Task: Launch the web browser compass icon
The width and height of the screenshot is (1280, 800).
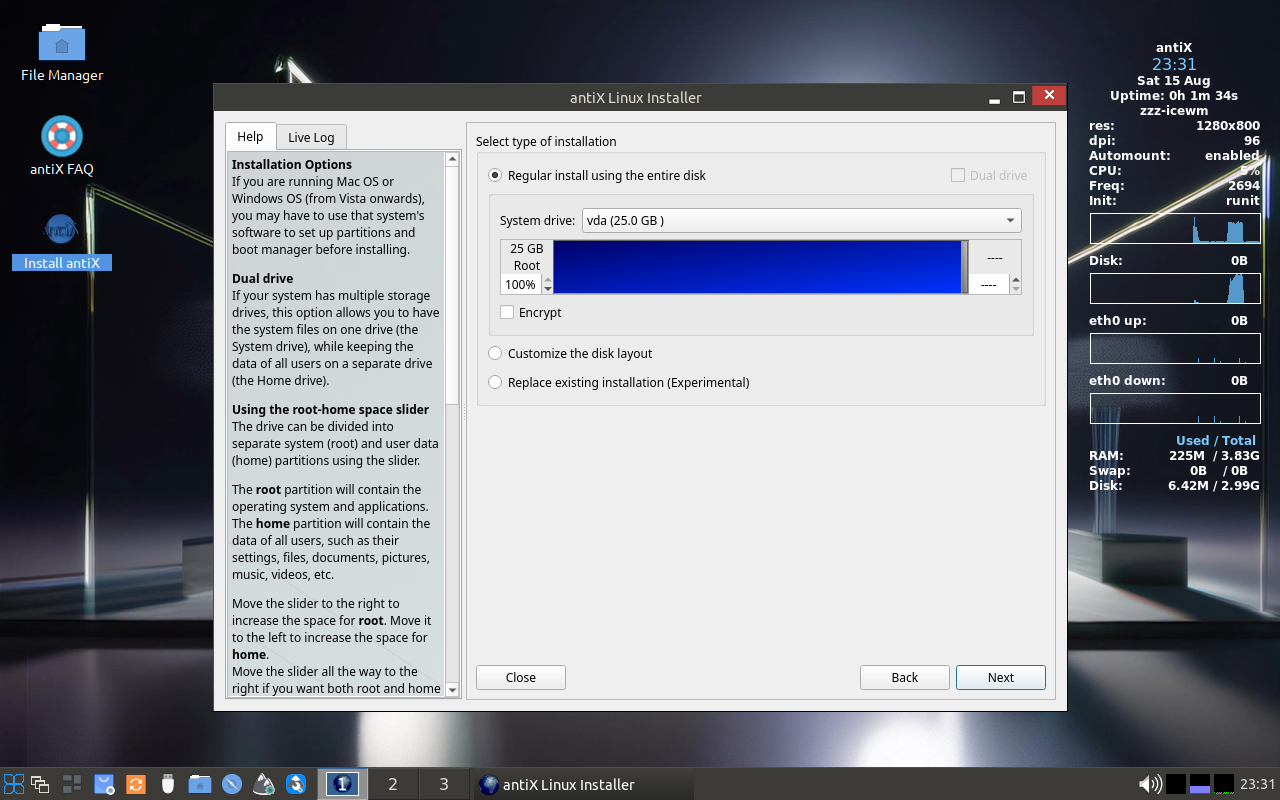Action: tap(232, 784)
